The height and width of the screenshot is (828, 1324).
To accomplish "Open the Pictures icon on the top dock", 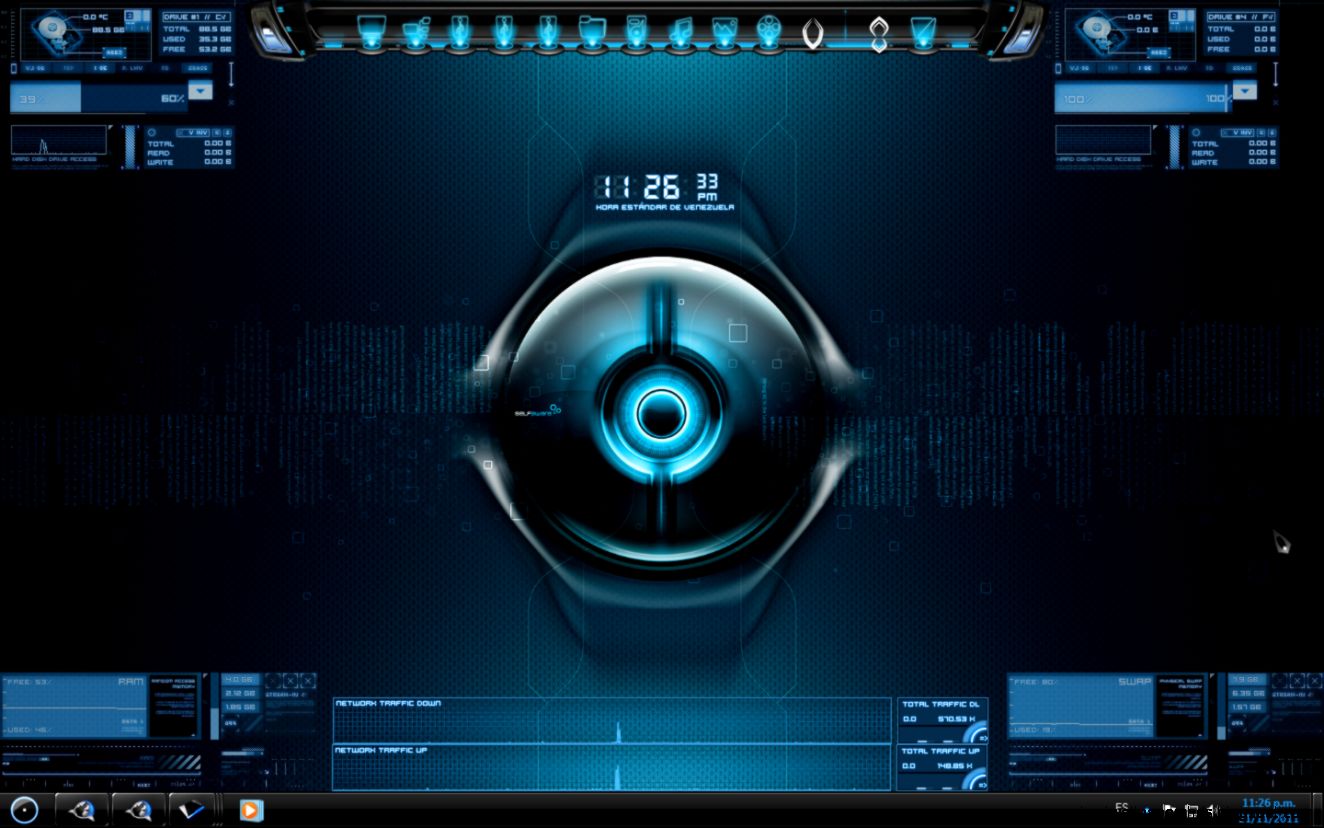I will tap(724, 30).
